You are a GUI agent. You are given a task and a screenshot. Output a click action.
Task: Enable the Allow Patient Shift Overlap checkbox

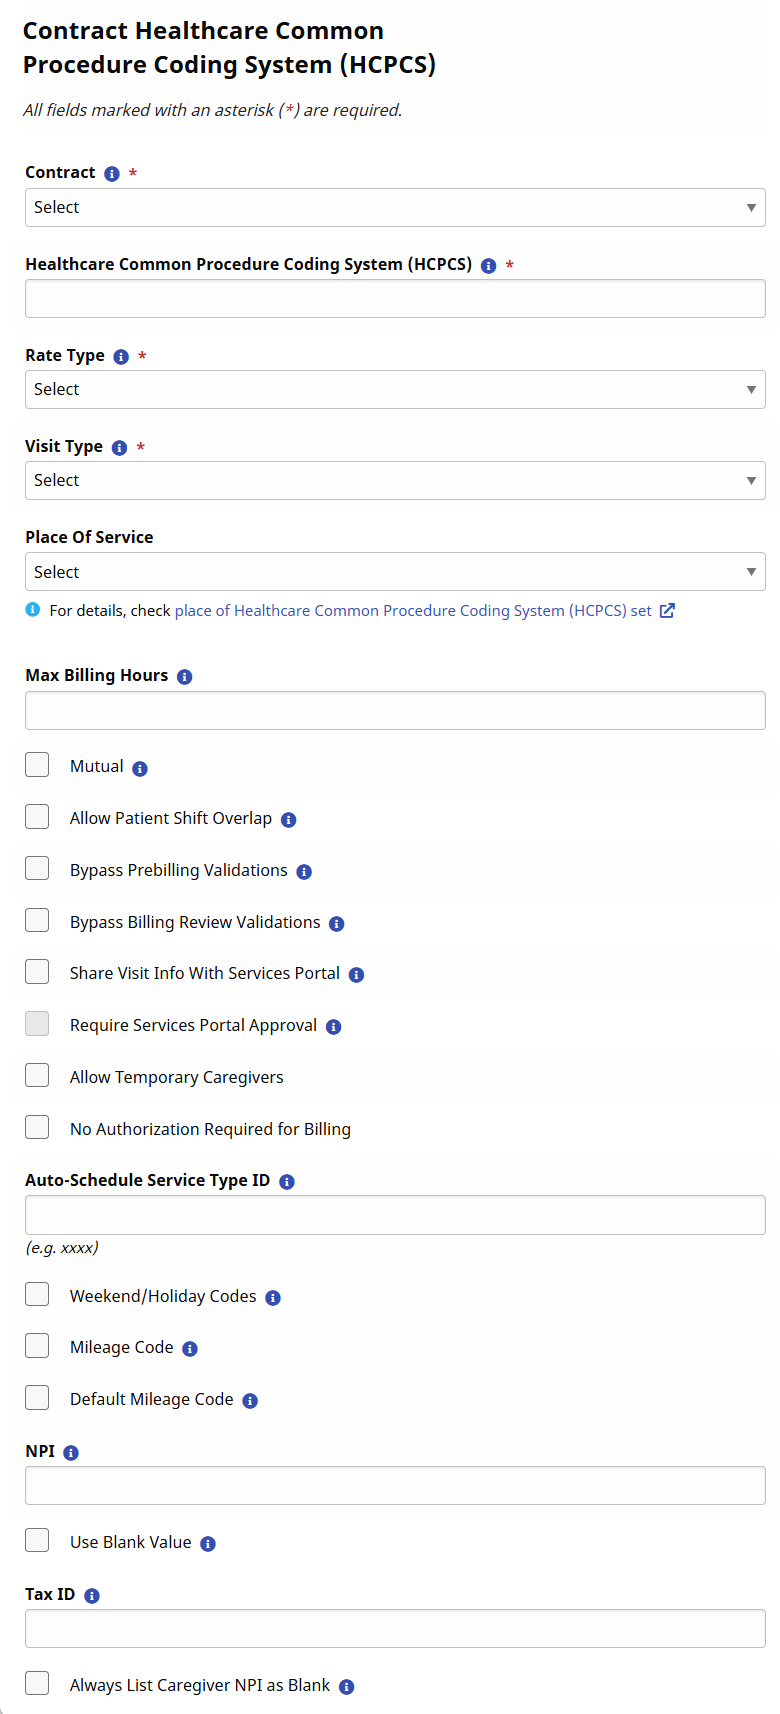pyautogui.click(x=37, y=817)
